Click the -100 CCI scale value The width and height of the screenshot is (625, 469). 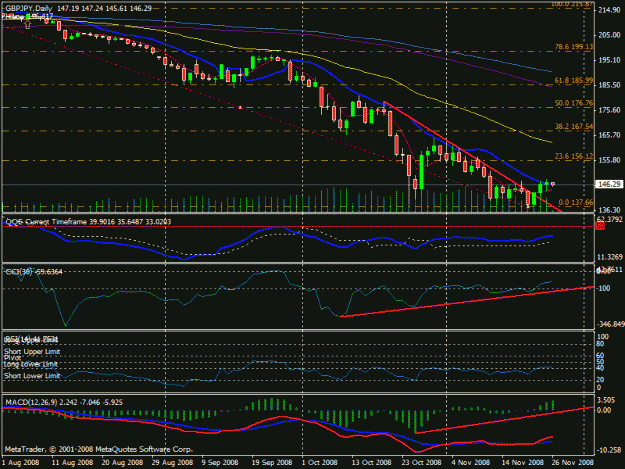tap(603, 288)
